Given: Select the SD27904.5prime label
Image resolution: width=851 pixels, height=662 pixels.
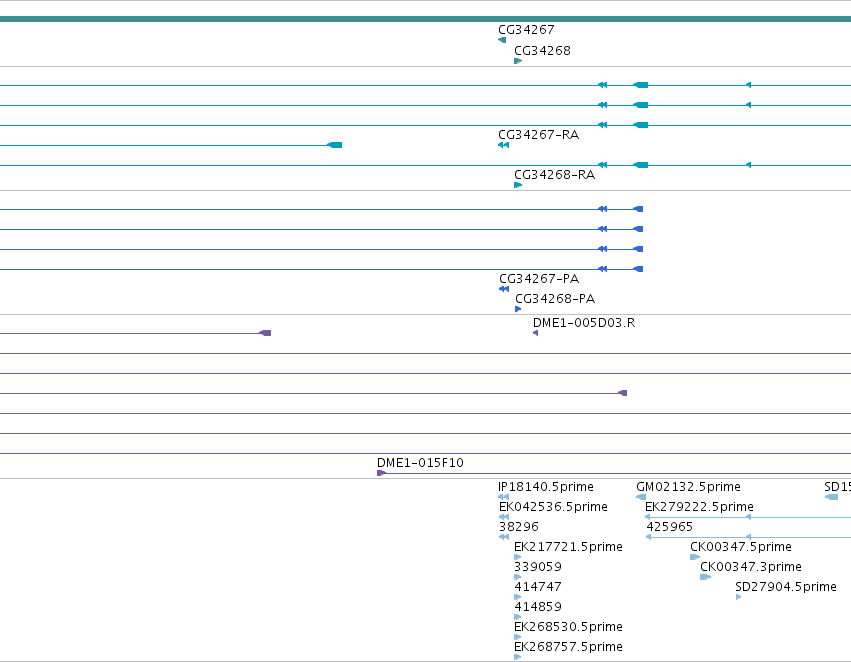Looking at the screenshot, I should 786,587.
